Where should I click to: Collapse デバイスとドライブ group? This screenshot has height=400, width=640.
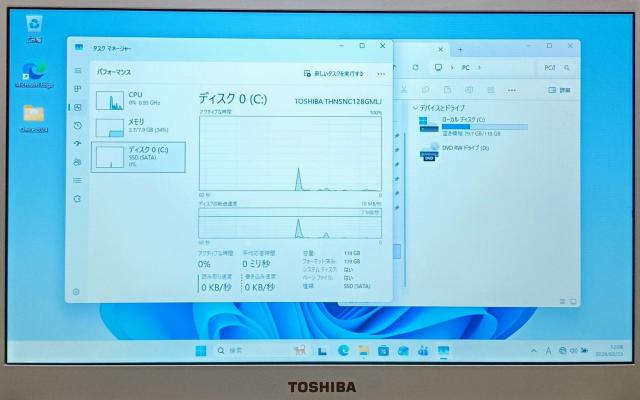[415, 108]
